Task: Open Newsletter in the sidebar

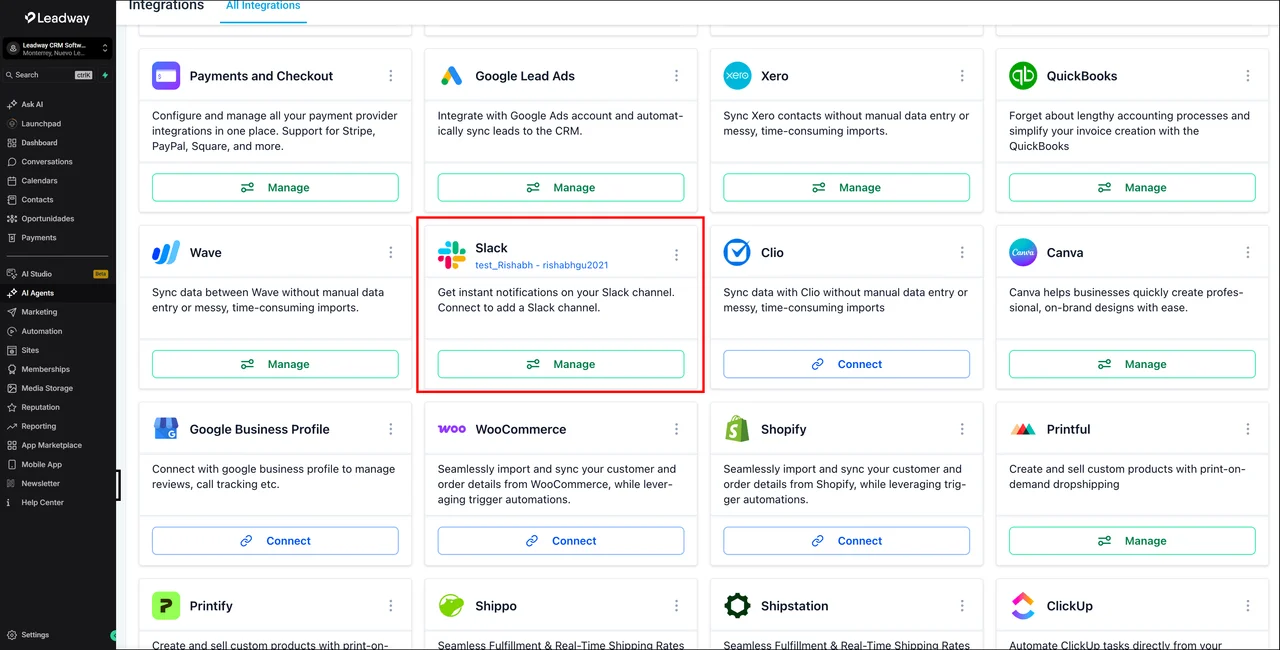Action: click(40, 483)
